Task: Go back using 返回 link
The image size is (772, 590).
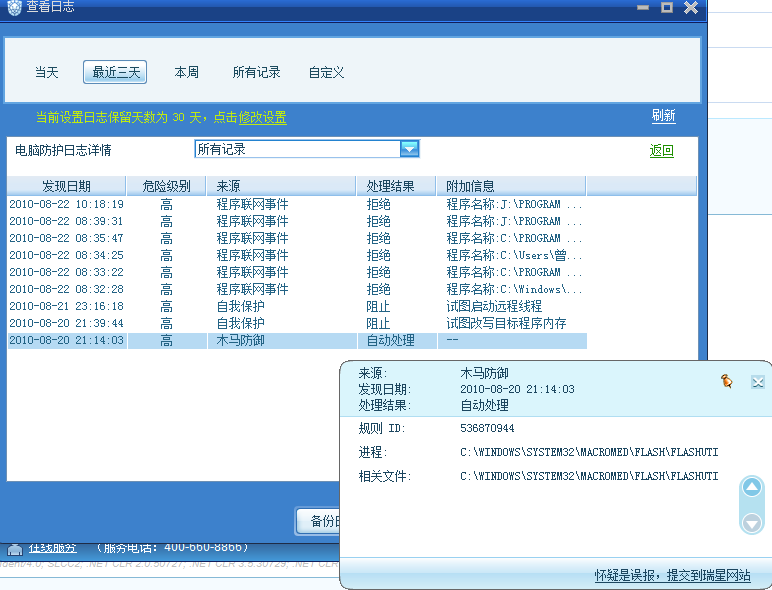Action: [661, 151]
